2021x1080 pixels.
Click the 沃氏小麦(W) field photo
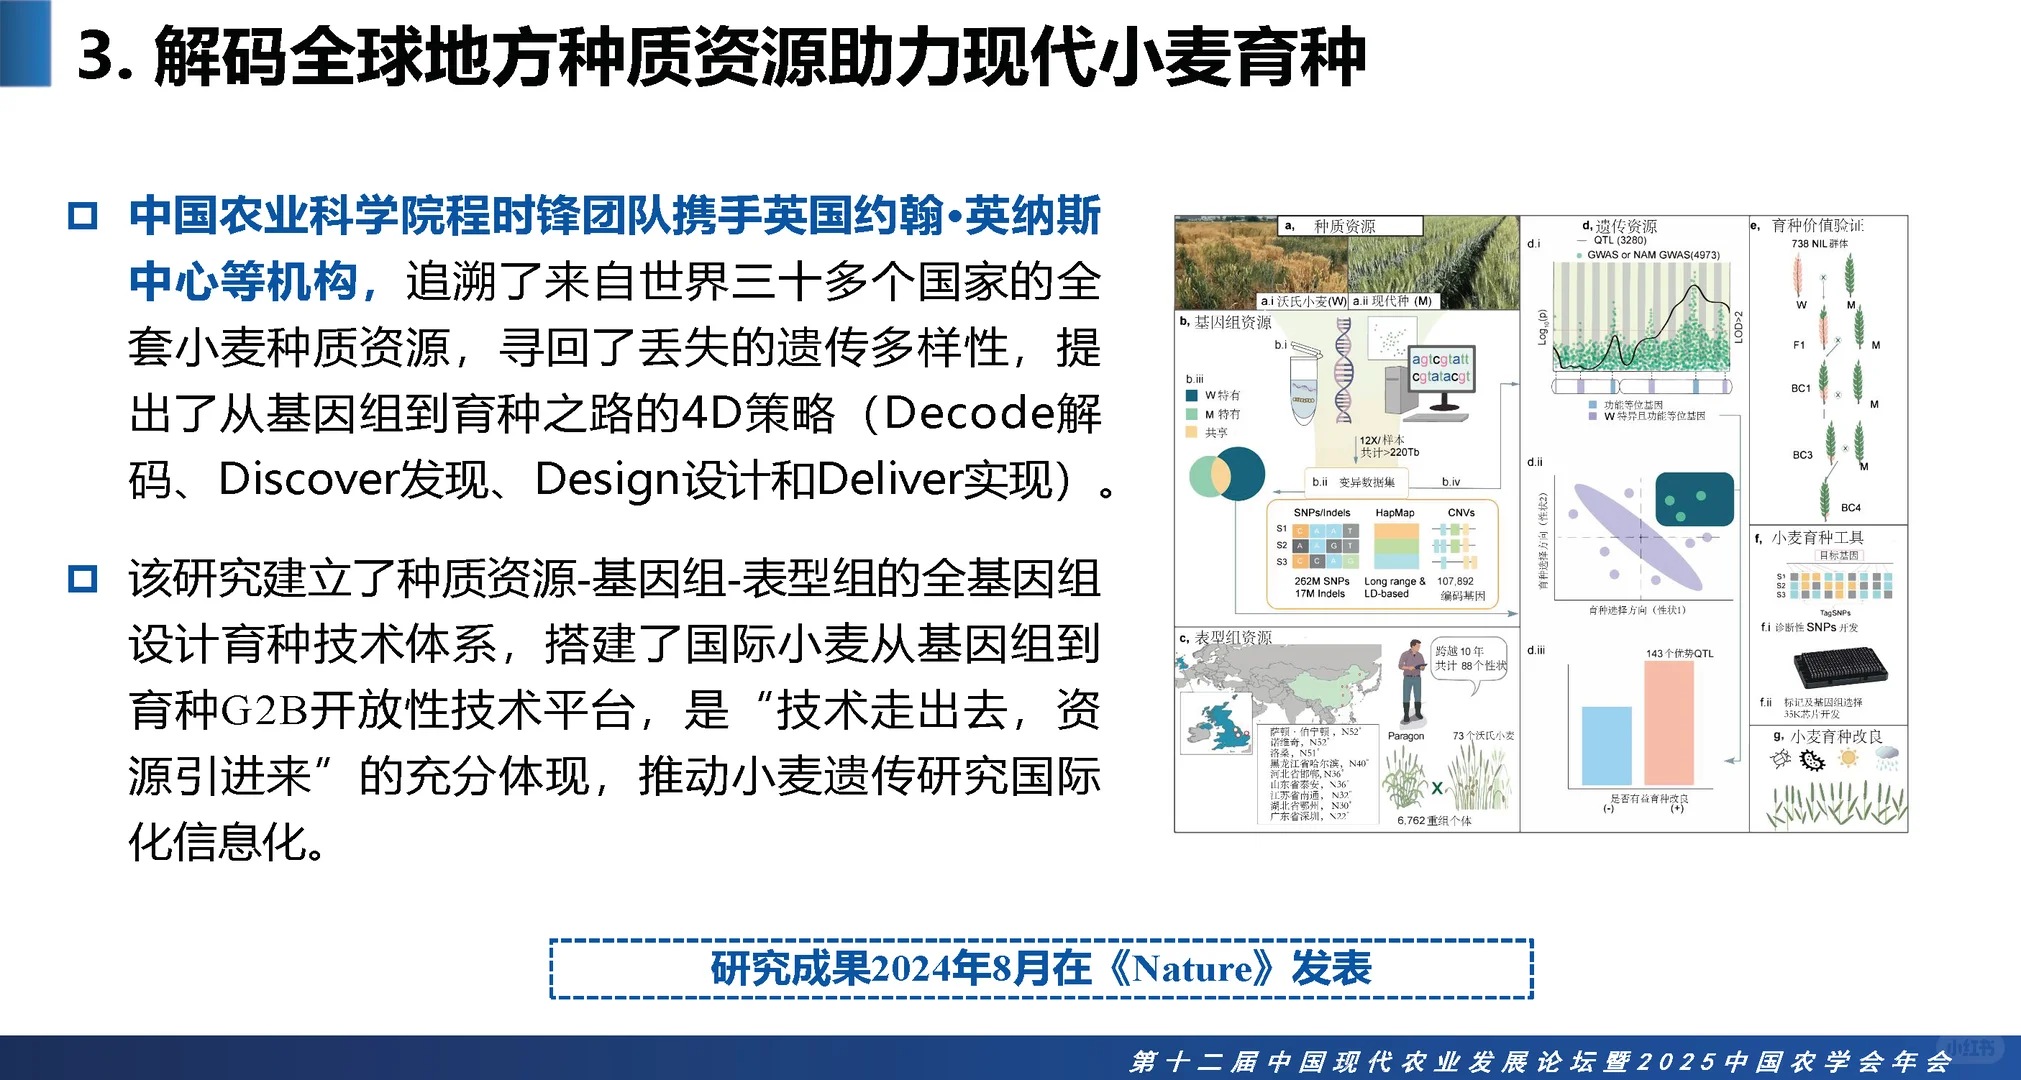[x=1262, y=262]
